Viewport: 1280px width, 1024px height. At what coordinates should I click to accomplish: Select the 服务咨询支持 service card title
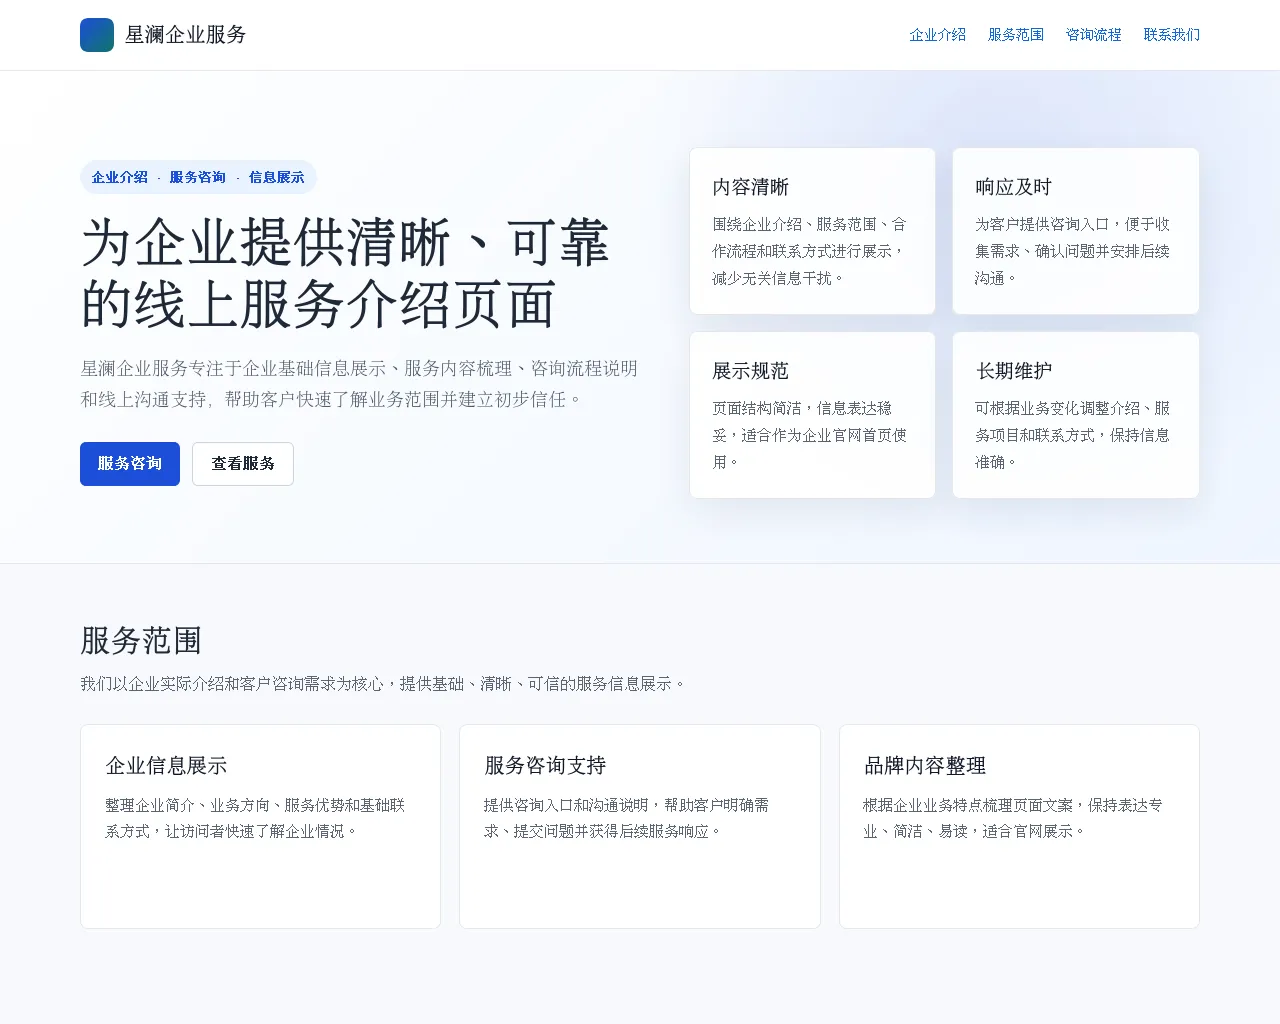click(x=545, y=766)
